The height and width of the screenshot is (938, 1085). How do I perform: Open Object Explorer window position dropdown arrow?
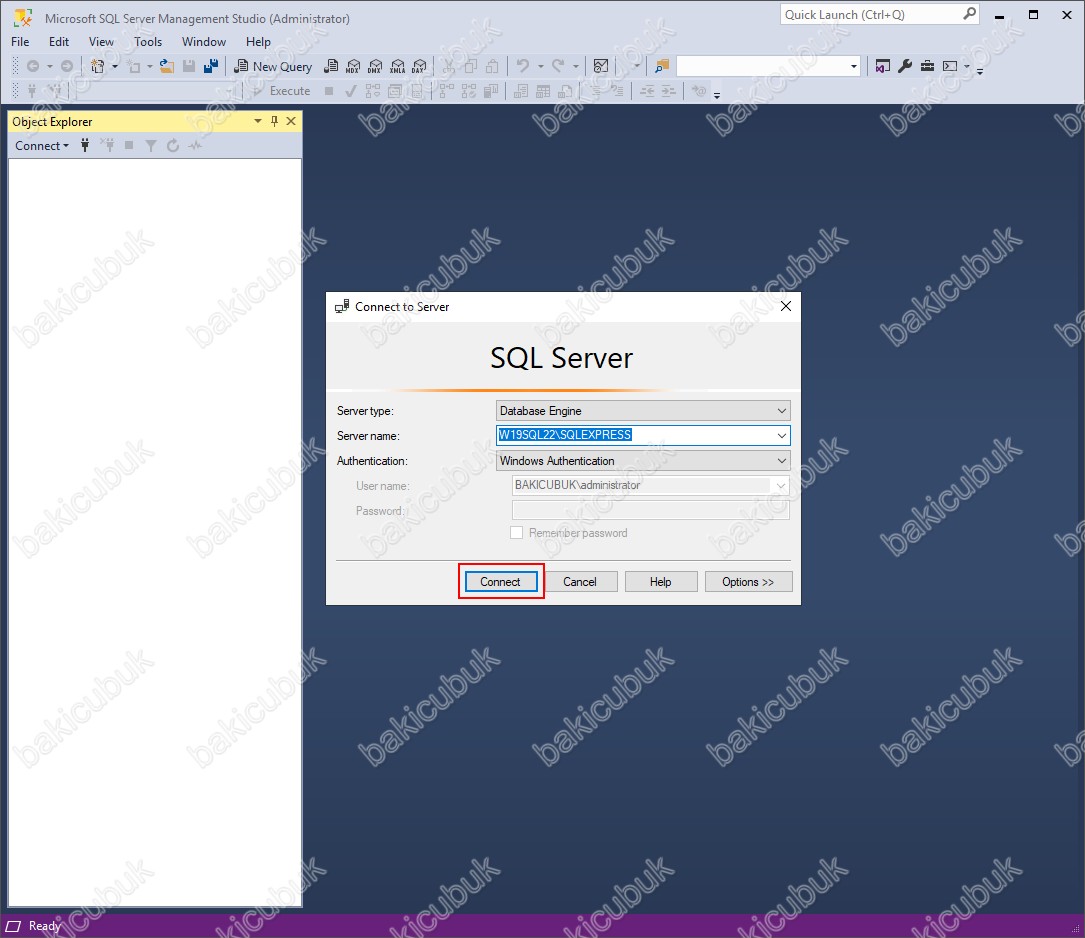pyautogui.click(x=257, y=122)
